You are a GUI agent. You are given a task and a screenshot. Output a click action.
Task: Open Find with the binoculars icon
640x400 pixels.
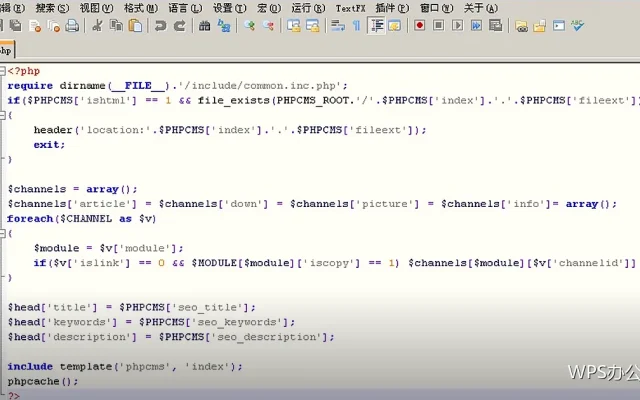tap(204, 26)
